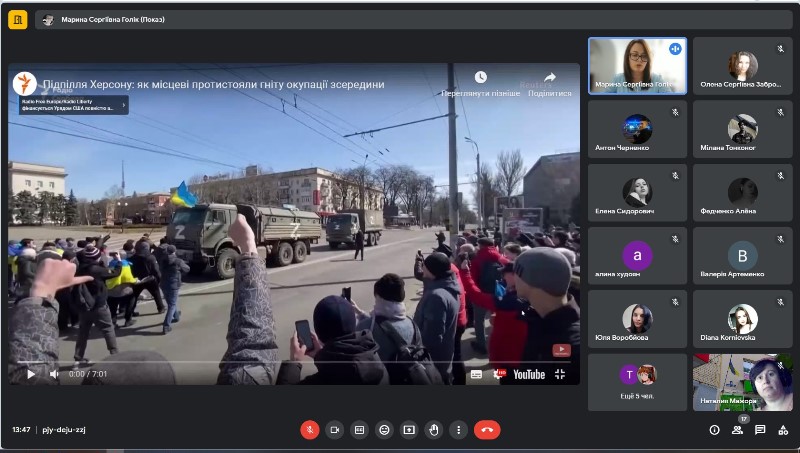Unmute the microphone in the call bar
This screenshot has height=453, width=800.
[x=310, y=430]
